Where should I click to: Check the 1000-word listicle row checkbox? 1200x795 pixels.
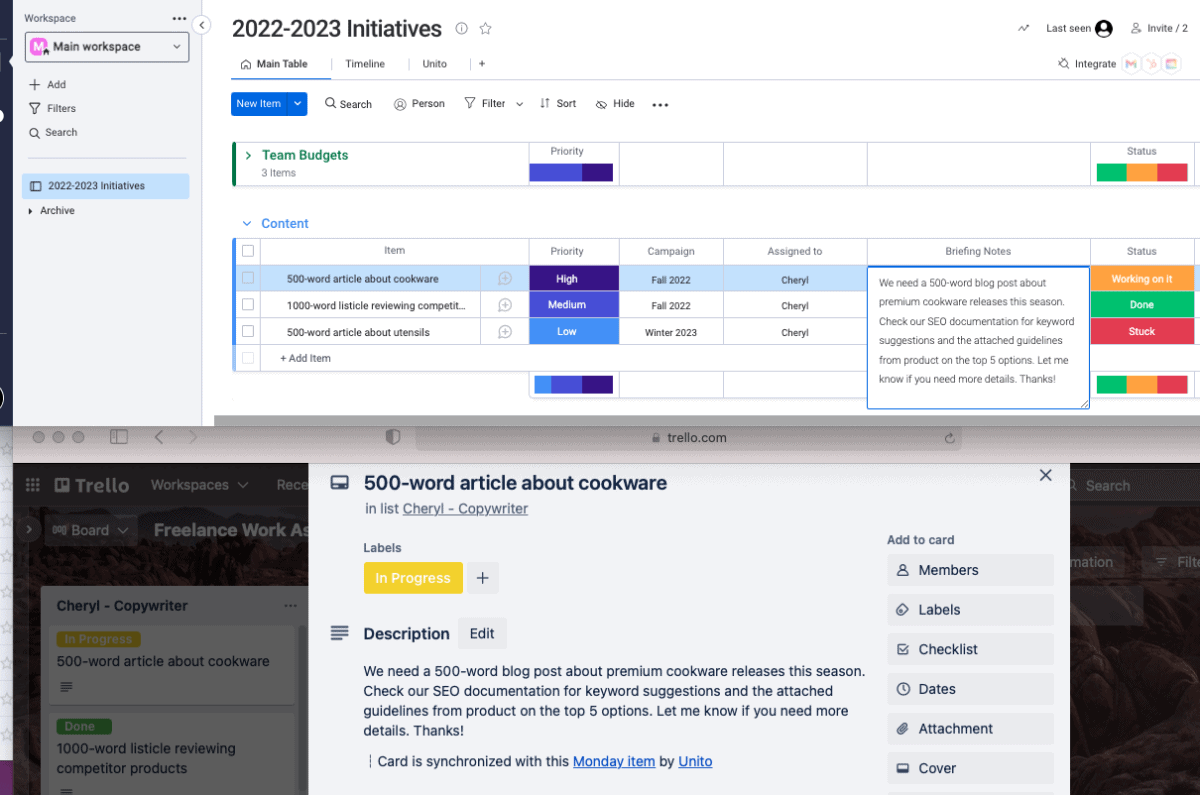pos(247,305)
